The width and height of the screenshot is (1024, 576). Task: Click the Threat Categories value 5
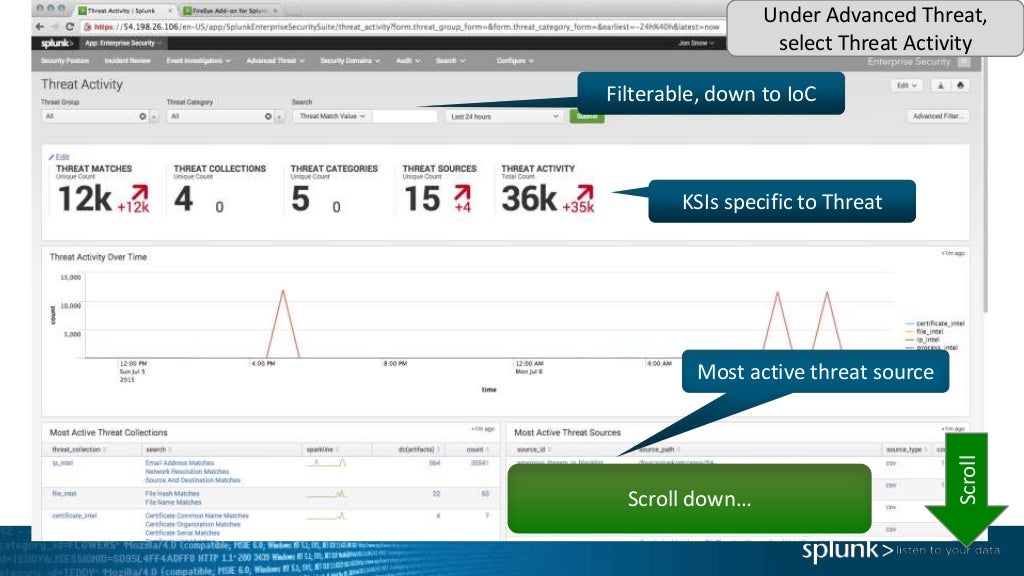[x=300, y=199]
